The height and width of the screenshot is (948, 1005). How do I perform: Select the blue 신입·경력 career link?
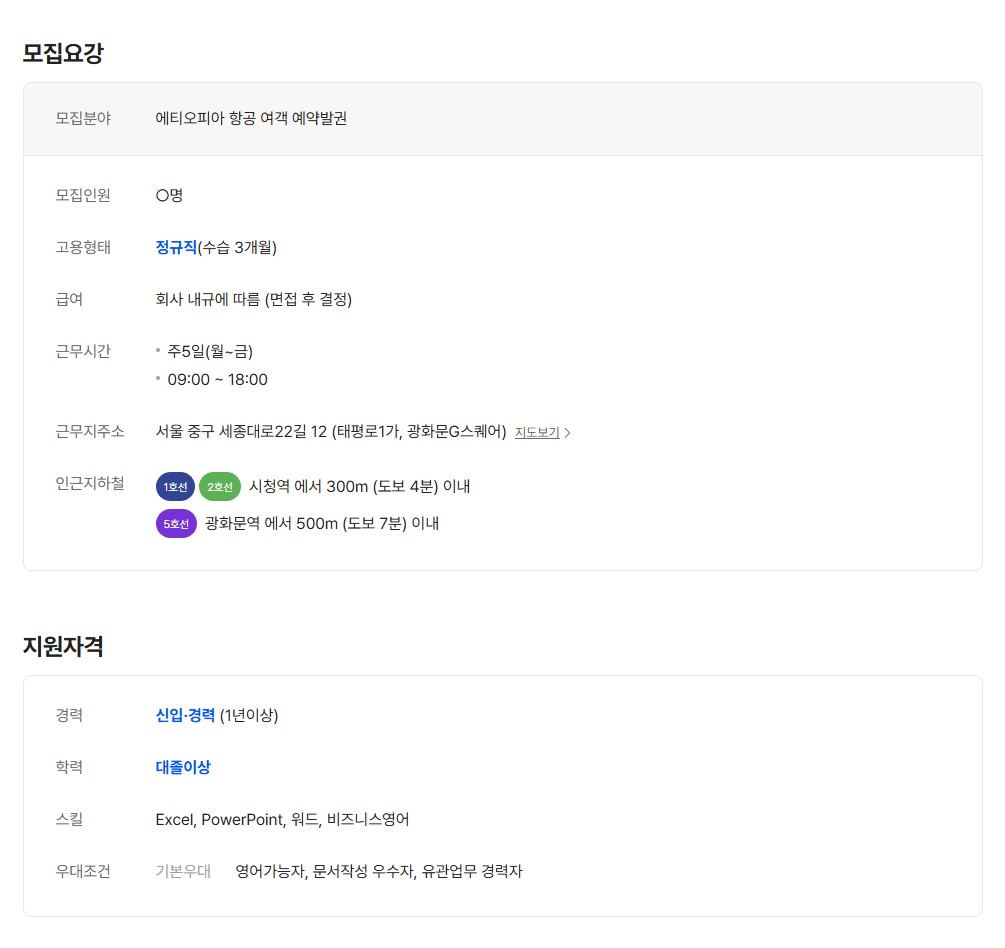click(x=185, y=715)
